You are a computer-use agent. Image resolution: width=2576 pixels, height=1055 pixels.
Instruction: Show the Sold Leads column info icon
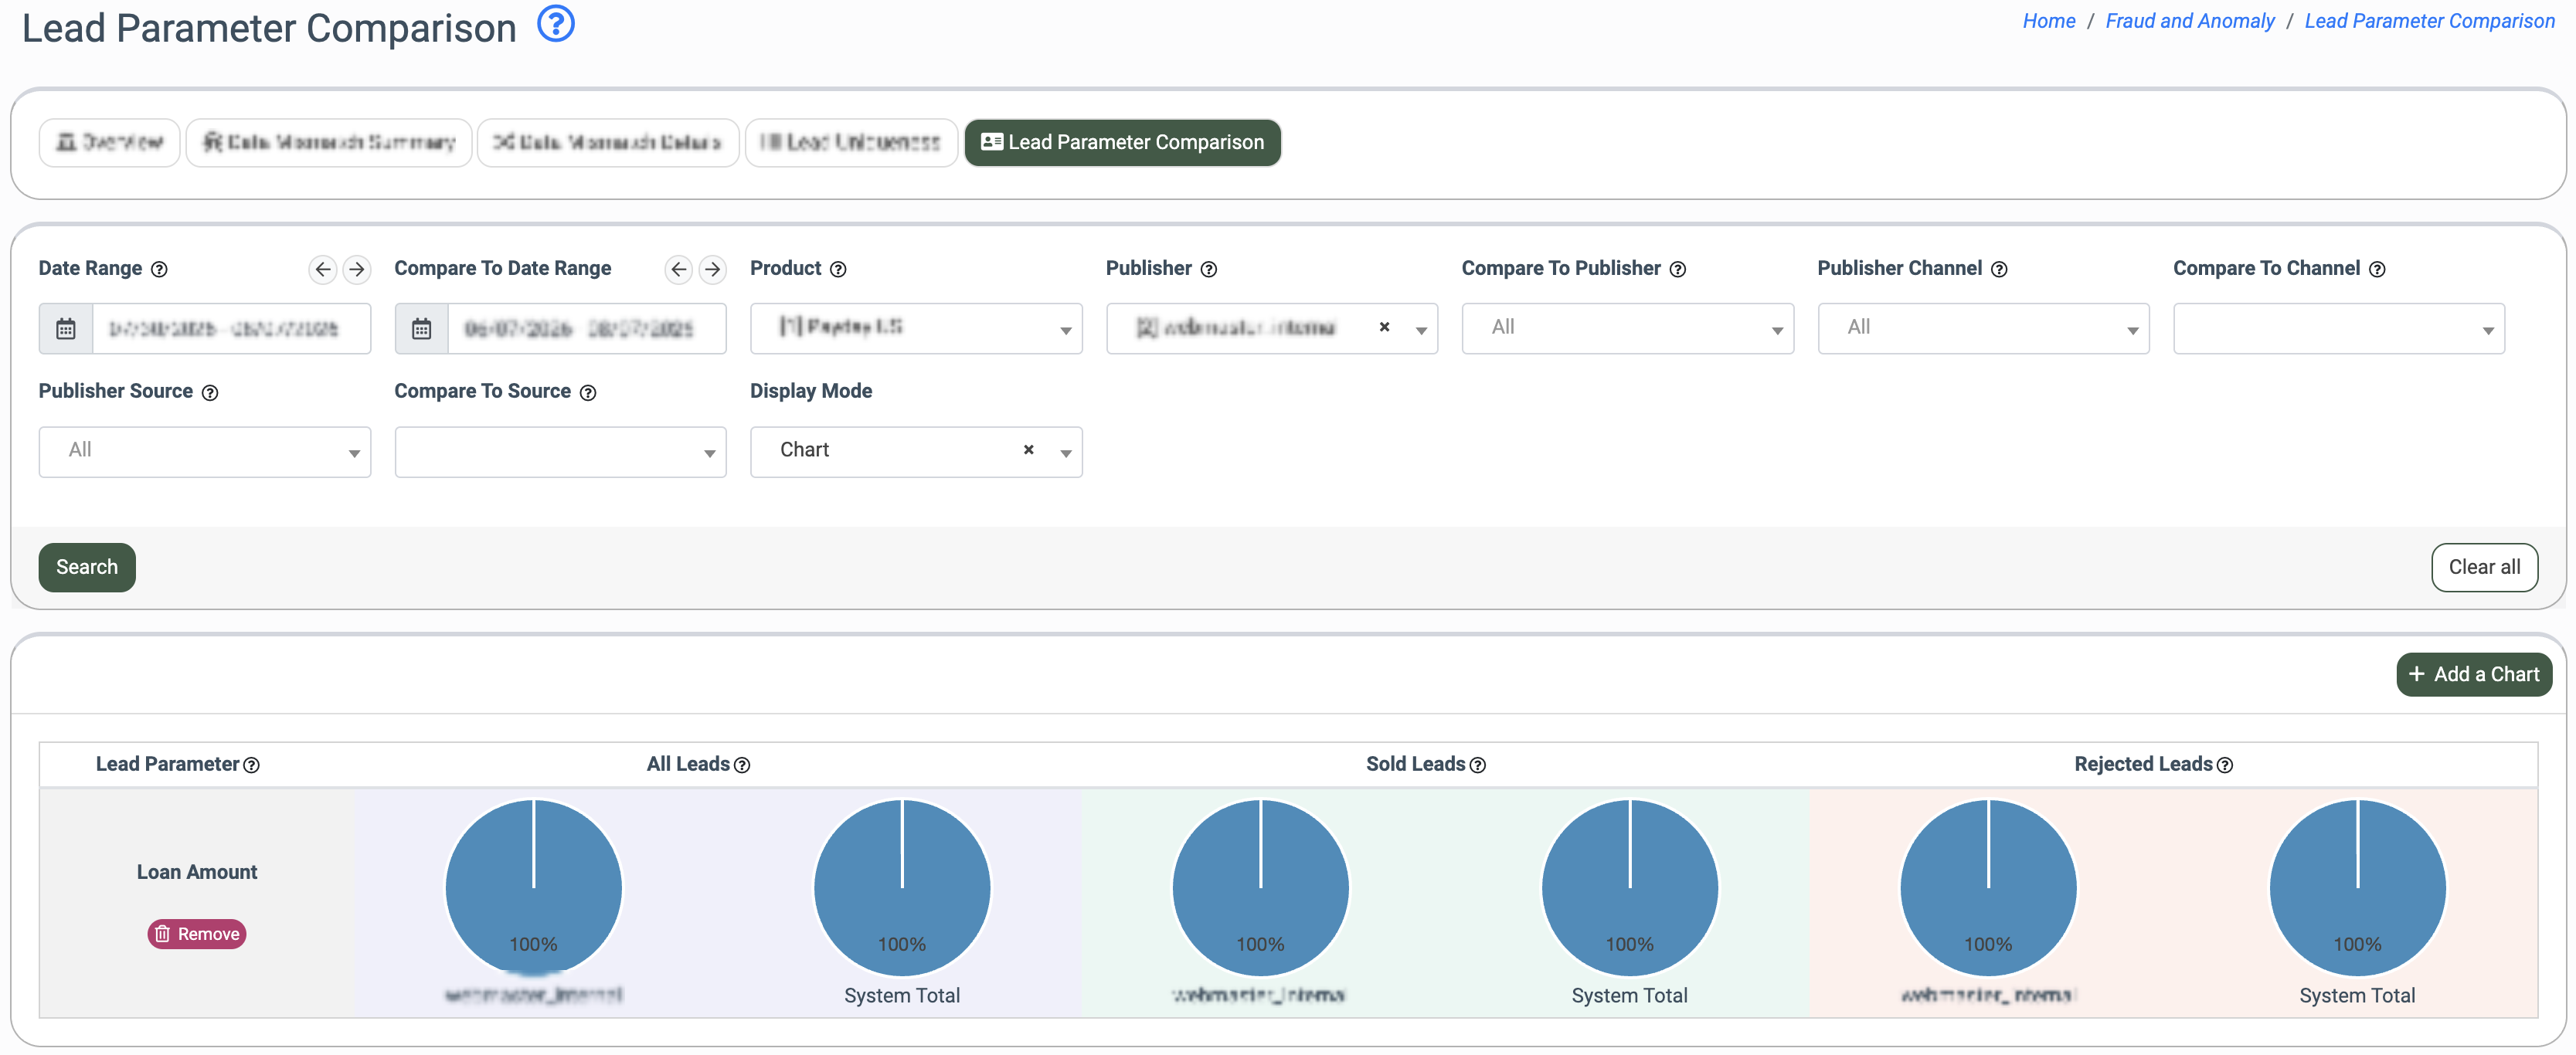(1478, 765)
